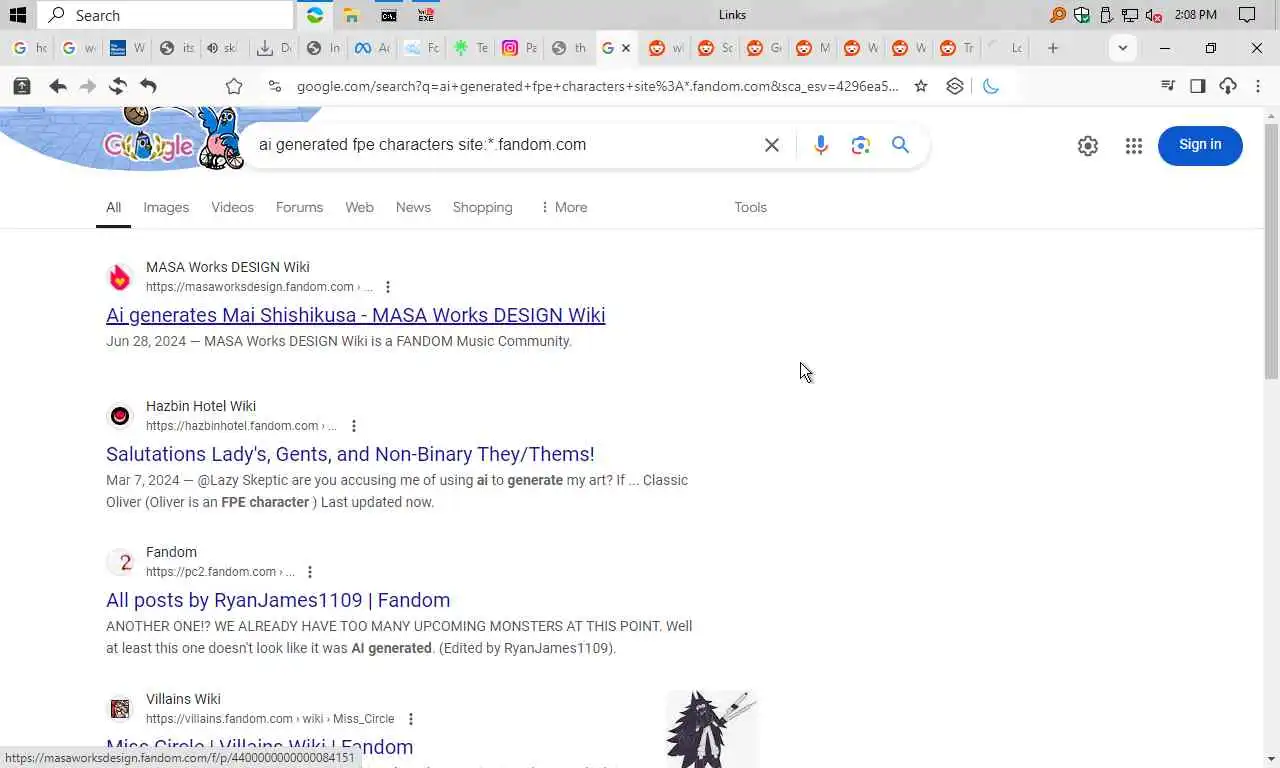Viewport: 1280px width, 768px height.
Task: Click the Windows Start button
Action: 17,15
